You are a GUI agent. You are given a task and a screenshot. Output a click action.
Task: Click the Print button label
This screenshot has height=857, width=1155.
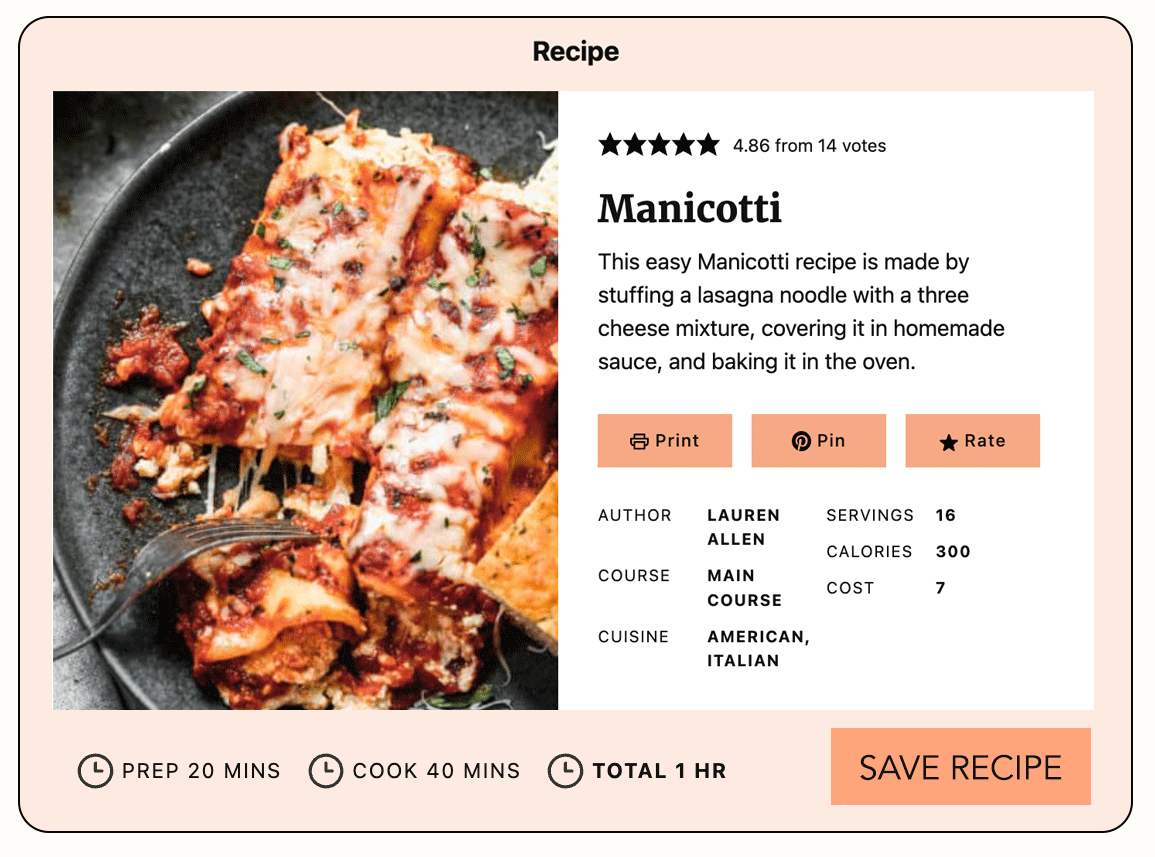point(677,441)
